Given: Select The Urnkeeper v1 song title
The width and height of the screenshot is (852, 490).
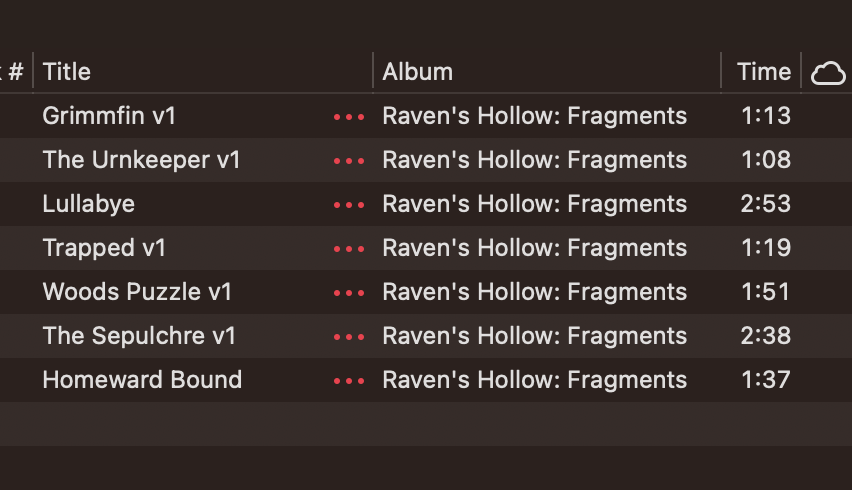Looking at the screenshot, I should tap(141, 160).
